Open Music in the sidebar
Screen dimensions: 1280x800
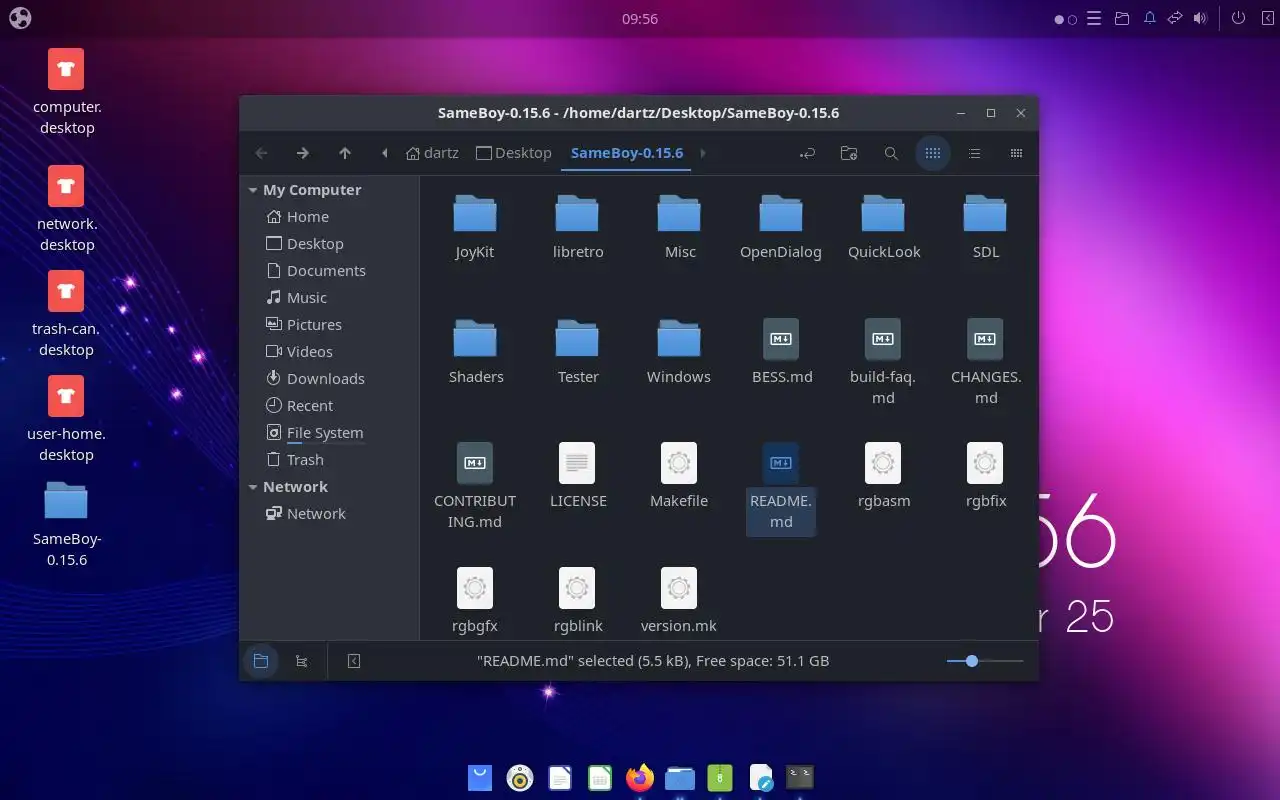[296, 298]
